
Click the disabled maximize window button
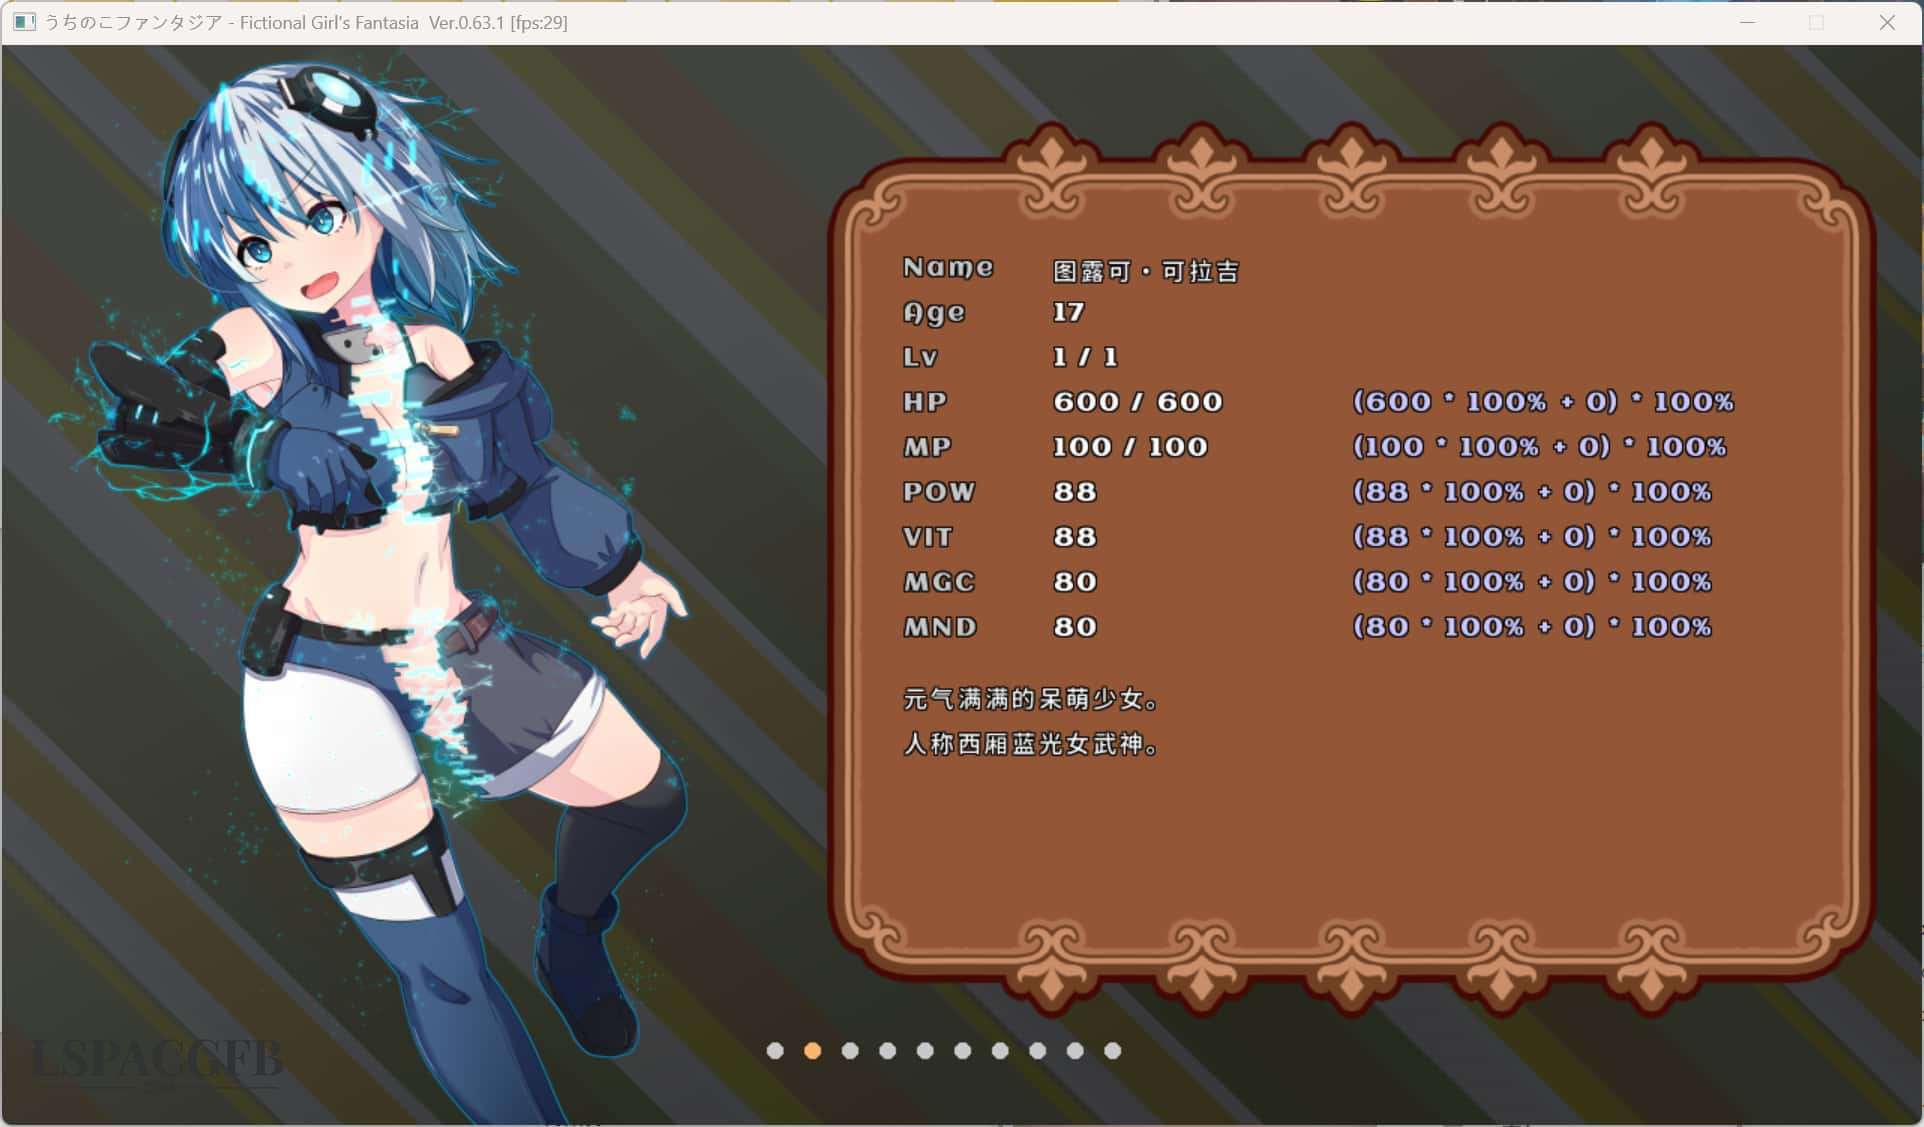pyautogui.click(x=1817, y=22)
